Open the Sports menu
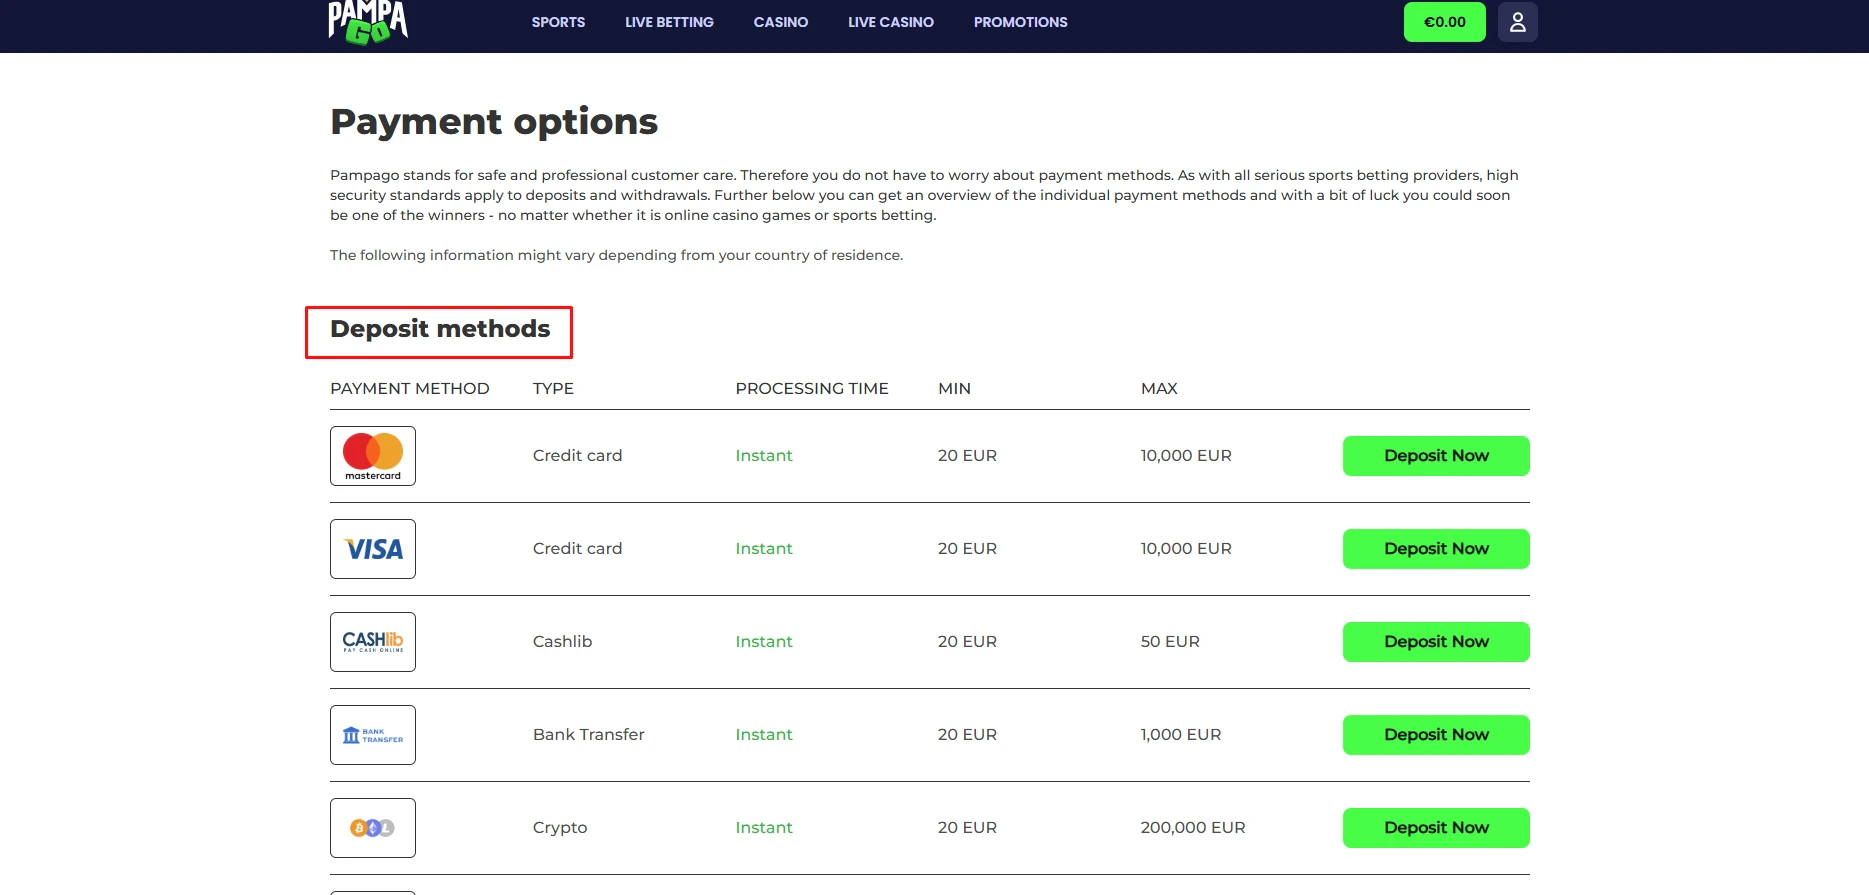The width and height of the screenshot is (1869, 895). [x=558, y=22]
